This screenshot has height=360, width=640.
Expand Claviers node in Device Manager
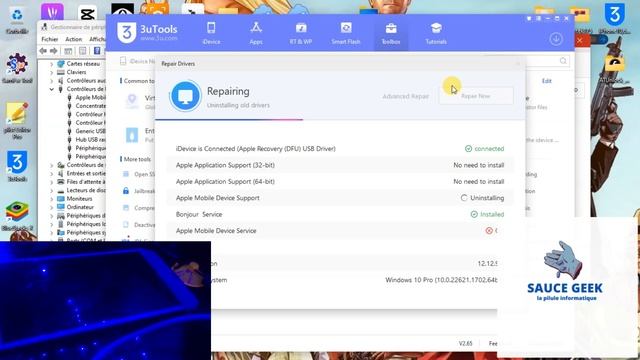[52, 72]
